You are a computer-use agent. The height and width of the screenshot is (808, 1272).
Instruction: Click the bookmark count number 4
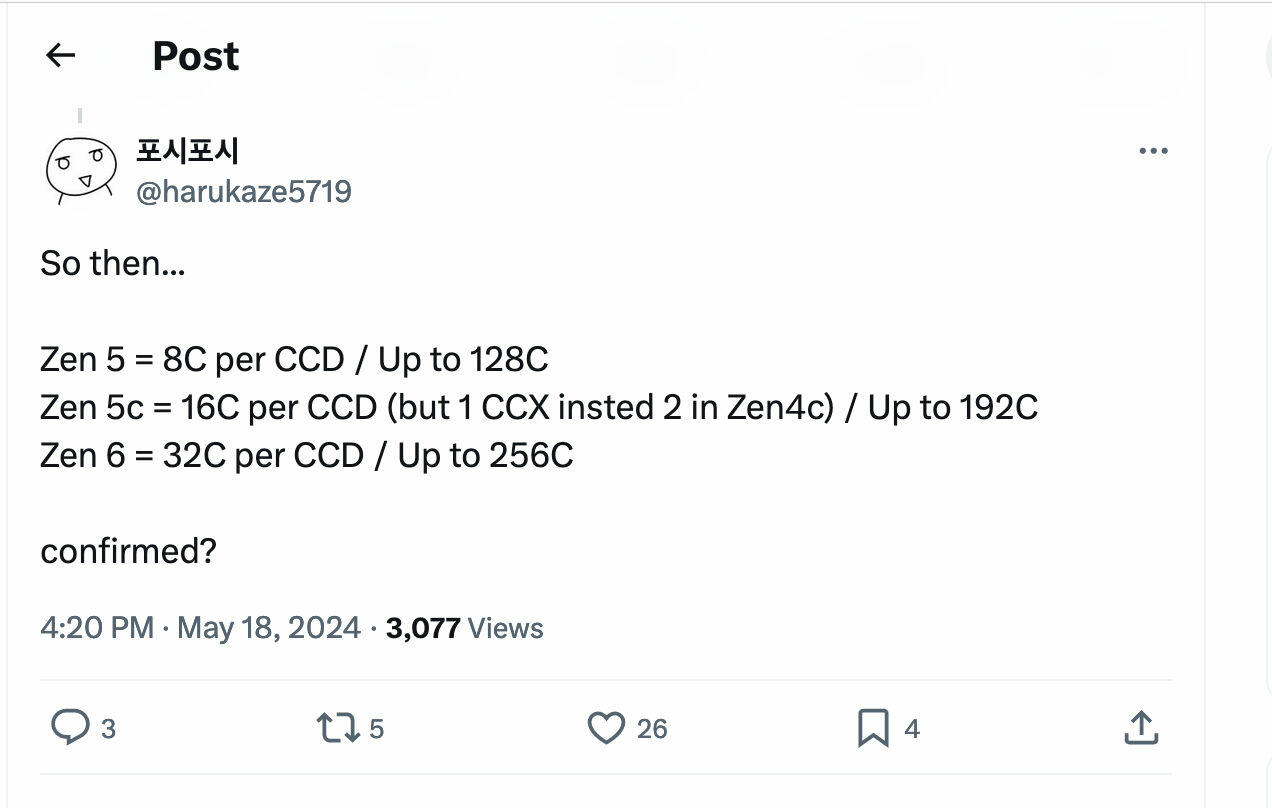coord(911,729)
